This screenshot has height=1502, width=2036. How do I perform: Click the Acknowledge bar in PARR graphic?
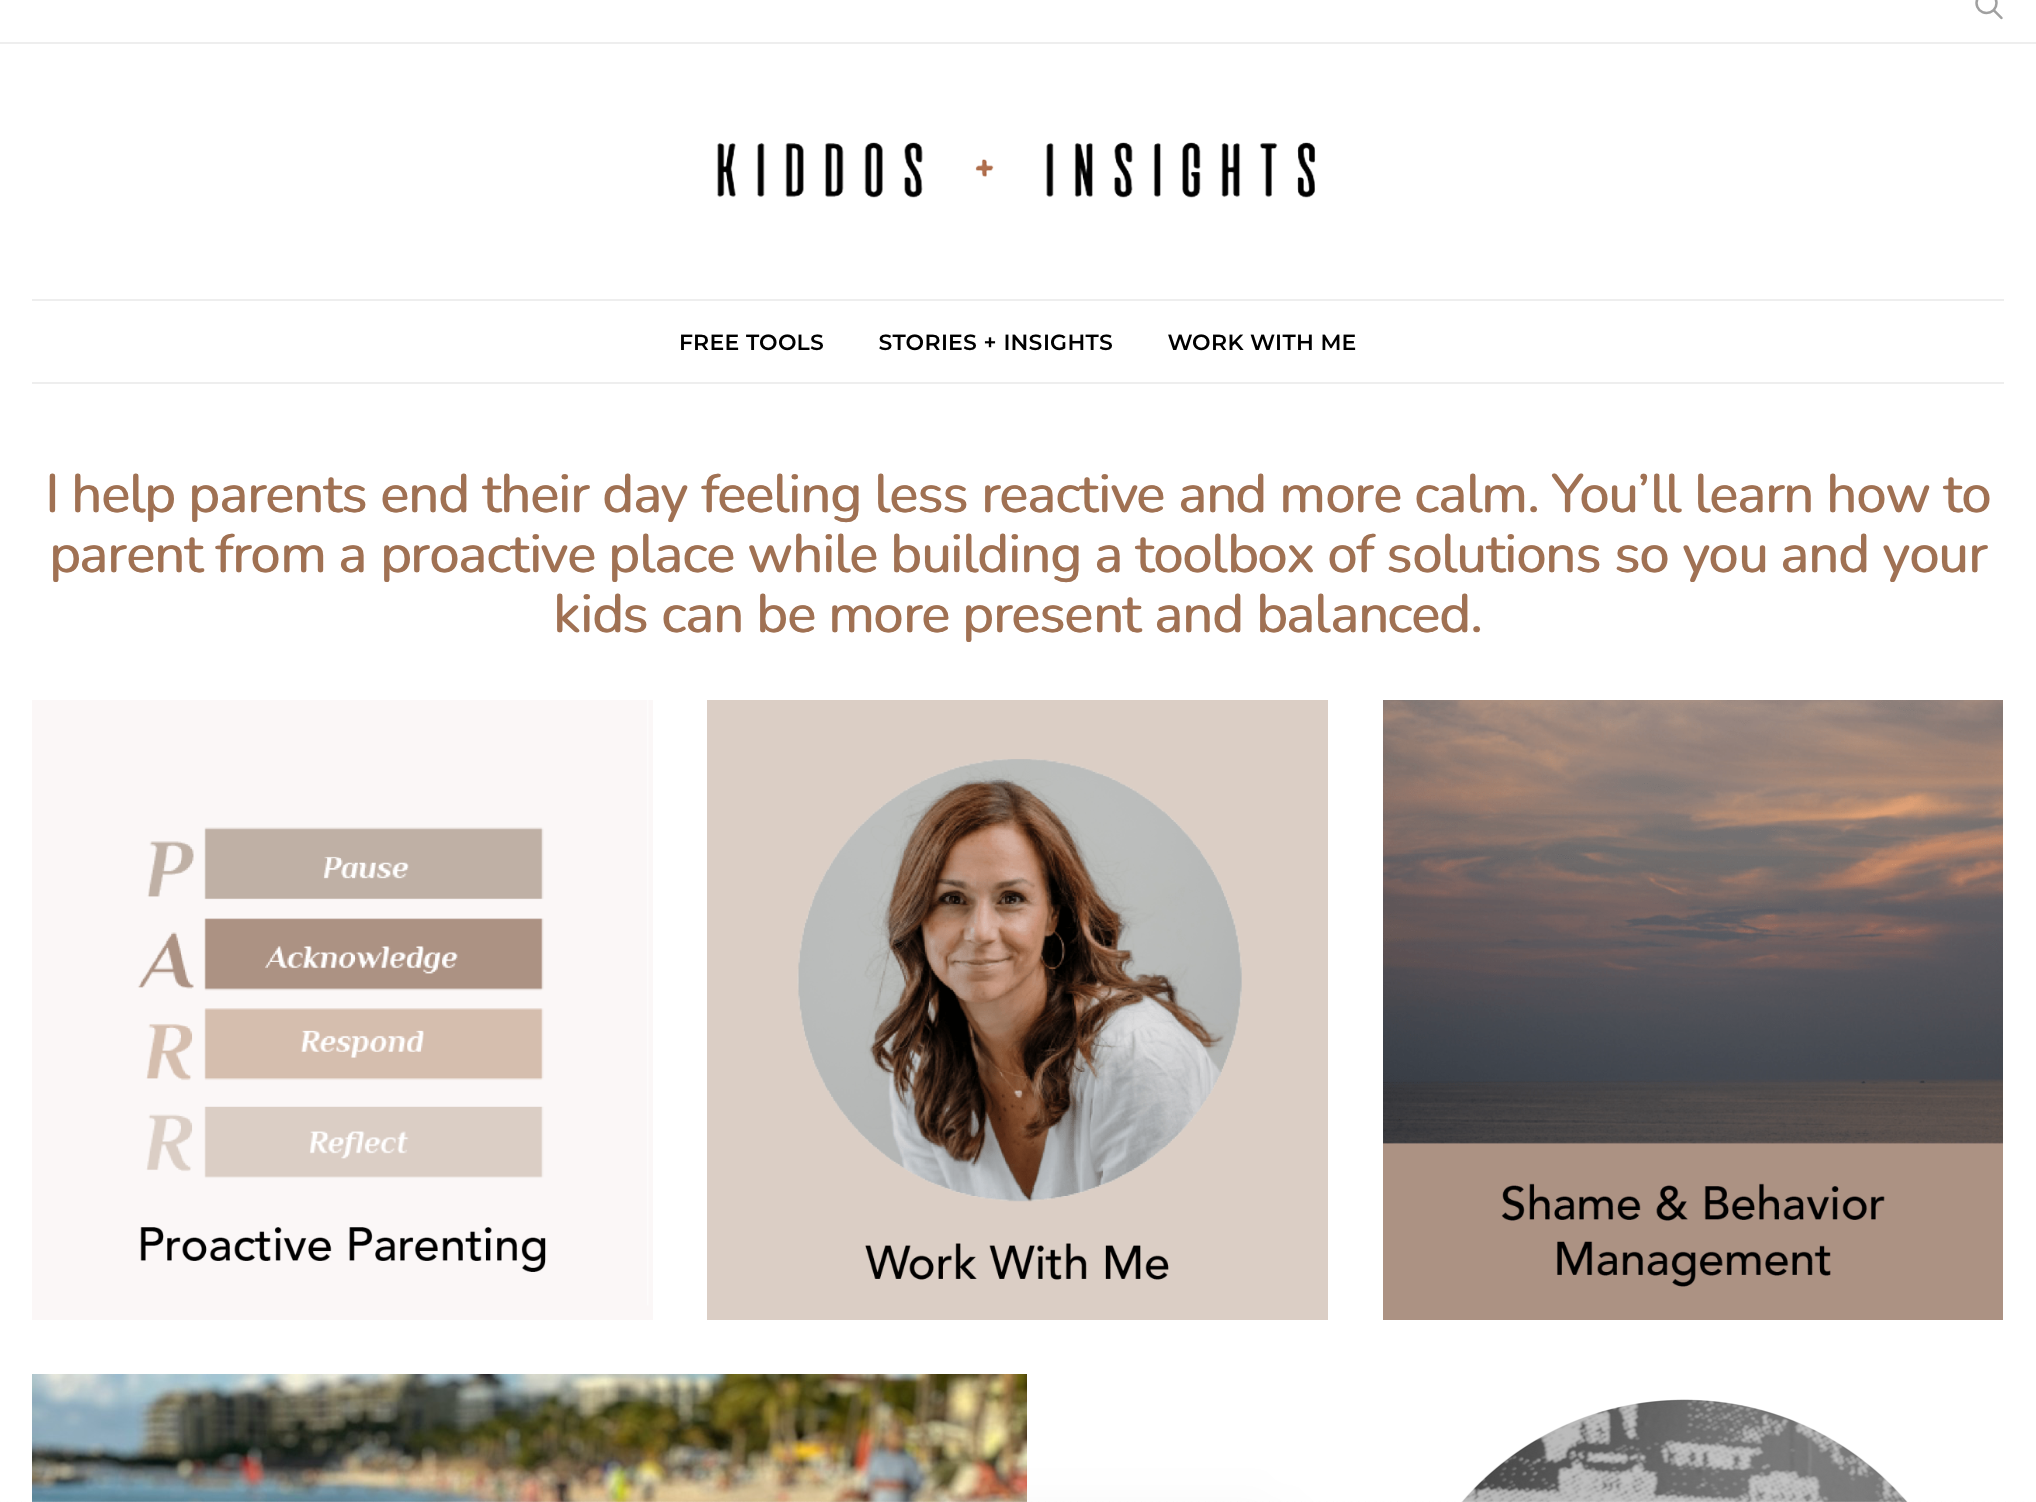coord(373,954)
